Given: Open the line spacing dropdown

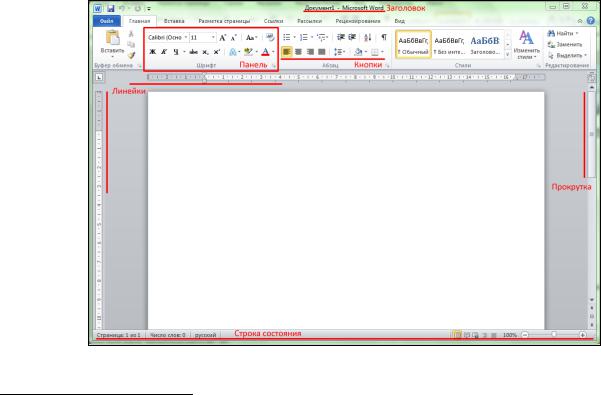Looking at the screenshot, I should coord(340,52).
